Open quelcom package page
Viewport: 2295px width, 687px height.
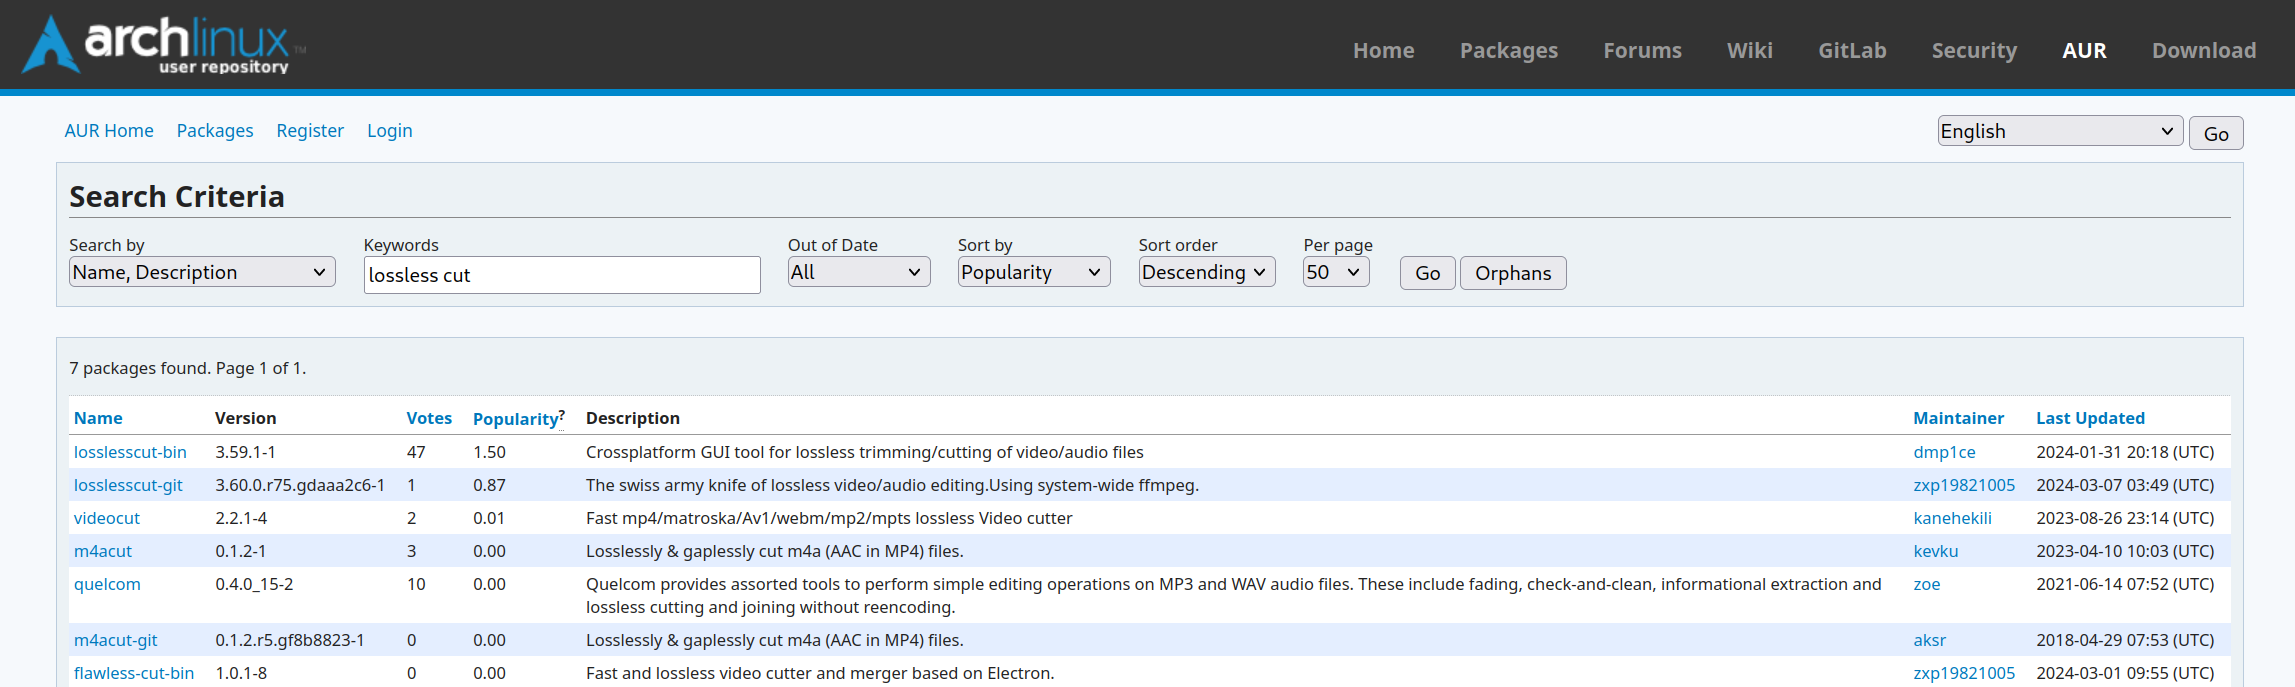107,584
